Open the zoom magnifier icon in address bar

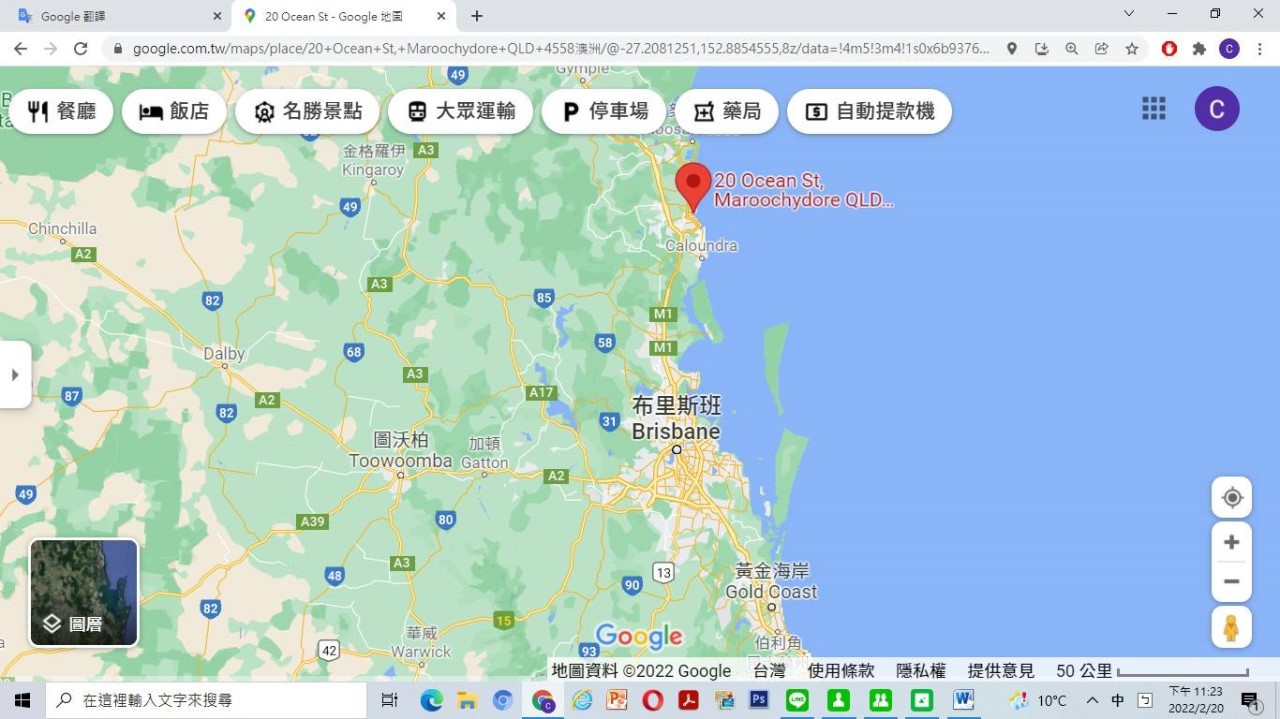click(x=1072, y=48)
